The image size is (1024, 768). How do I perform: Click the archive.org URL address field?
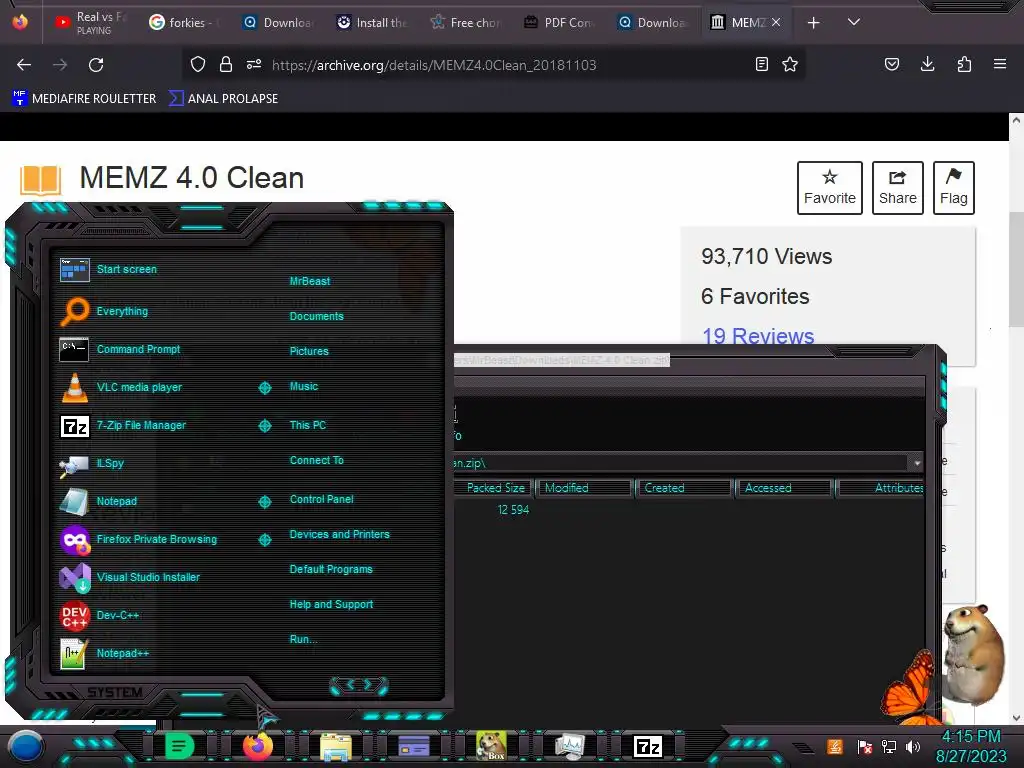[434, 65]
